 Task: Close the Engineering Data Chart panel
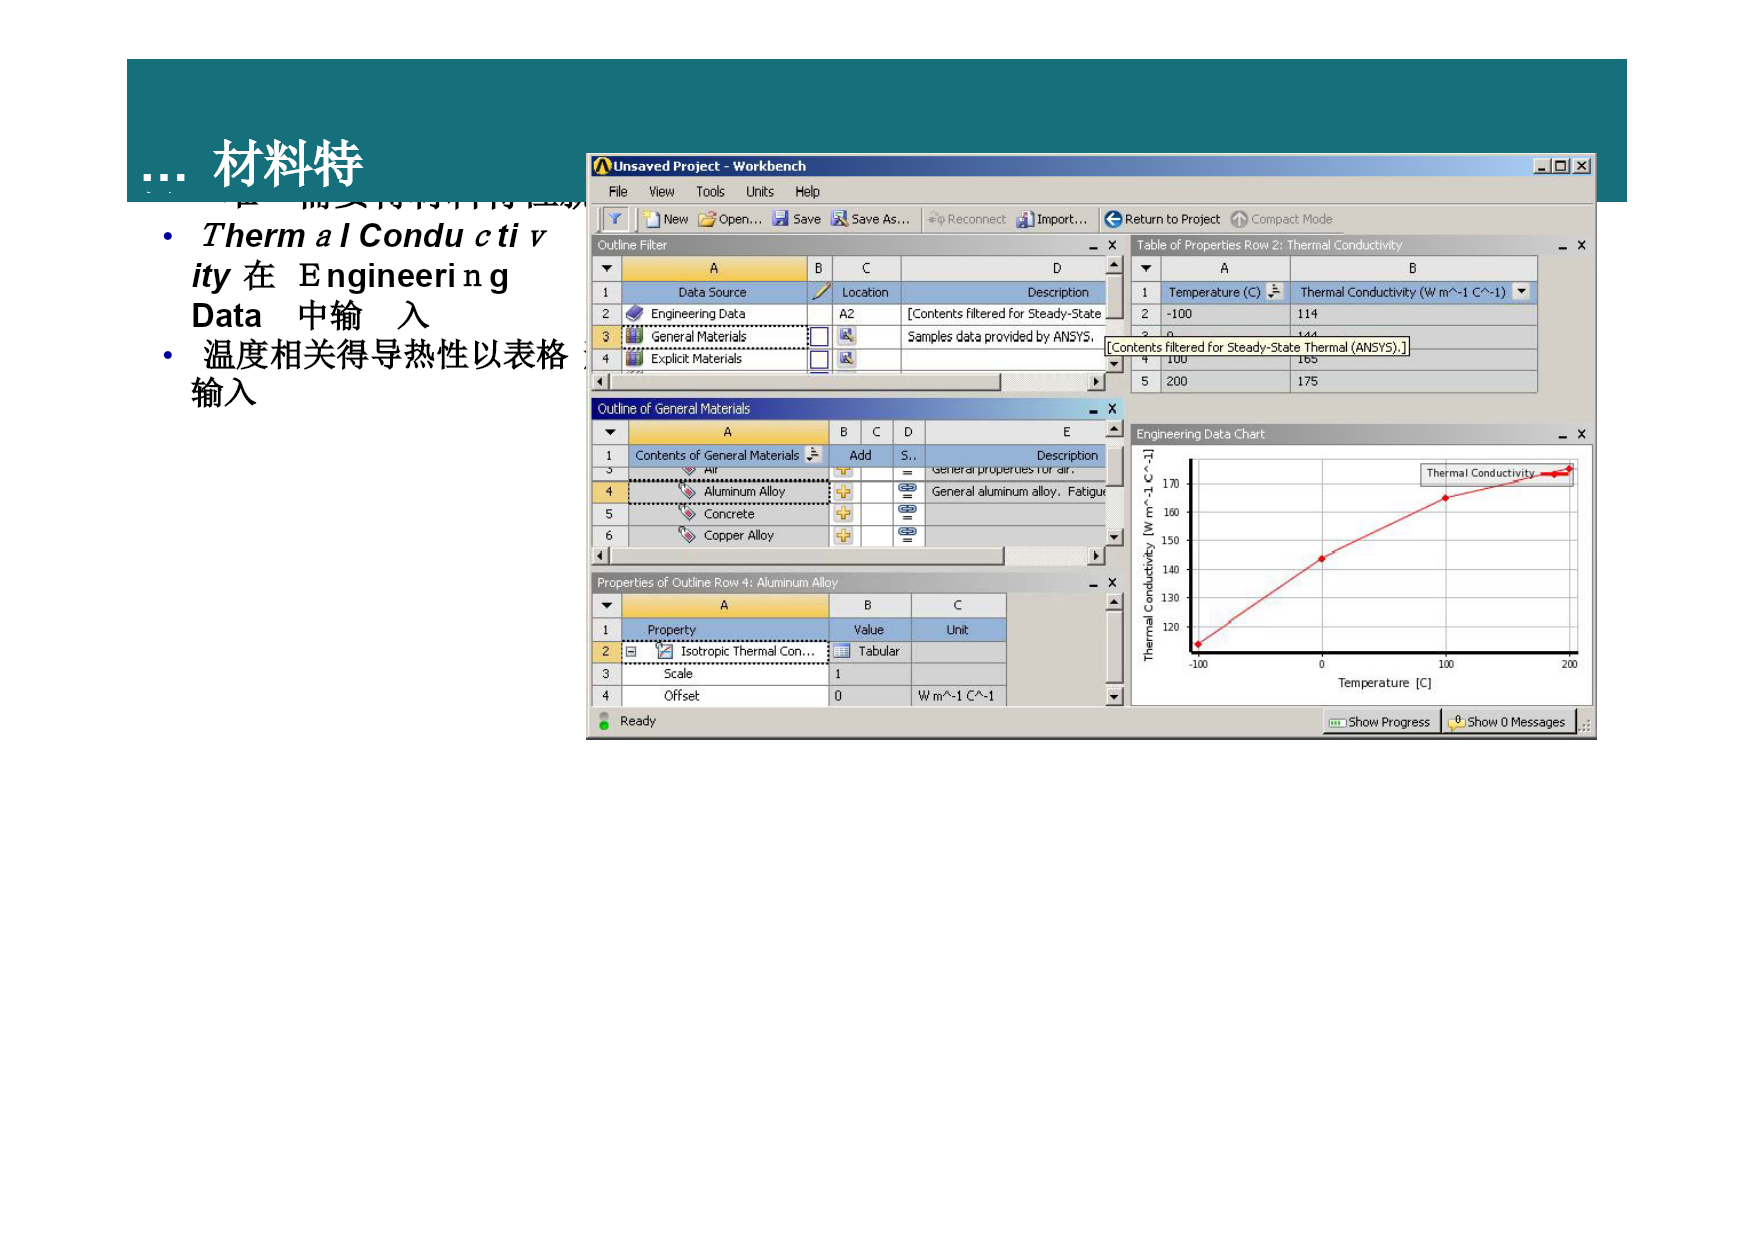tap(1581, 434)
